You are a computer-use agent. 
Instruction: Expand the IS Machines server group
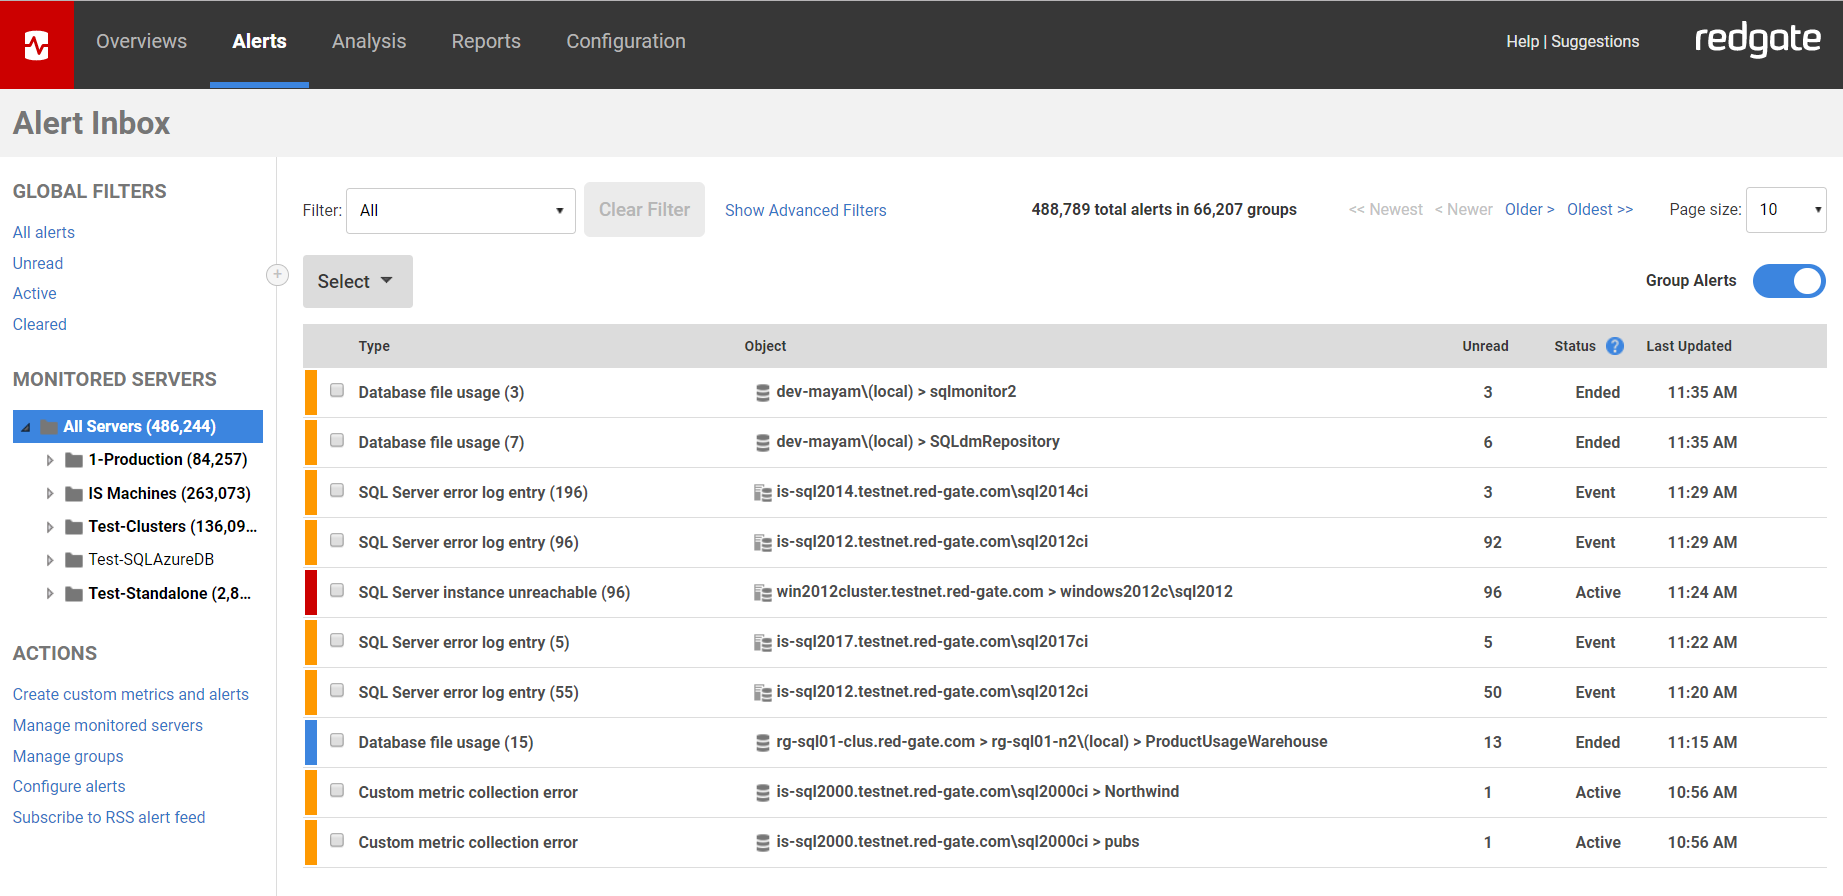point(50,494)
